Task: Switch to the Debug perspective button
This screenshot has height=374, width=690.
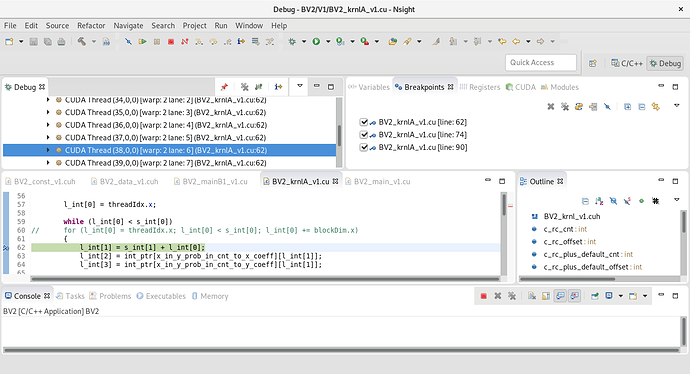Action: coord(665,63)
